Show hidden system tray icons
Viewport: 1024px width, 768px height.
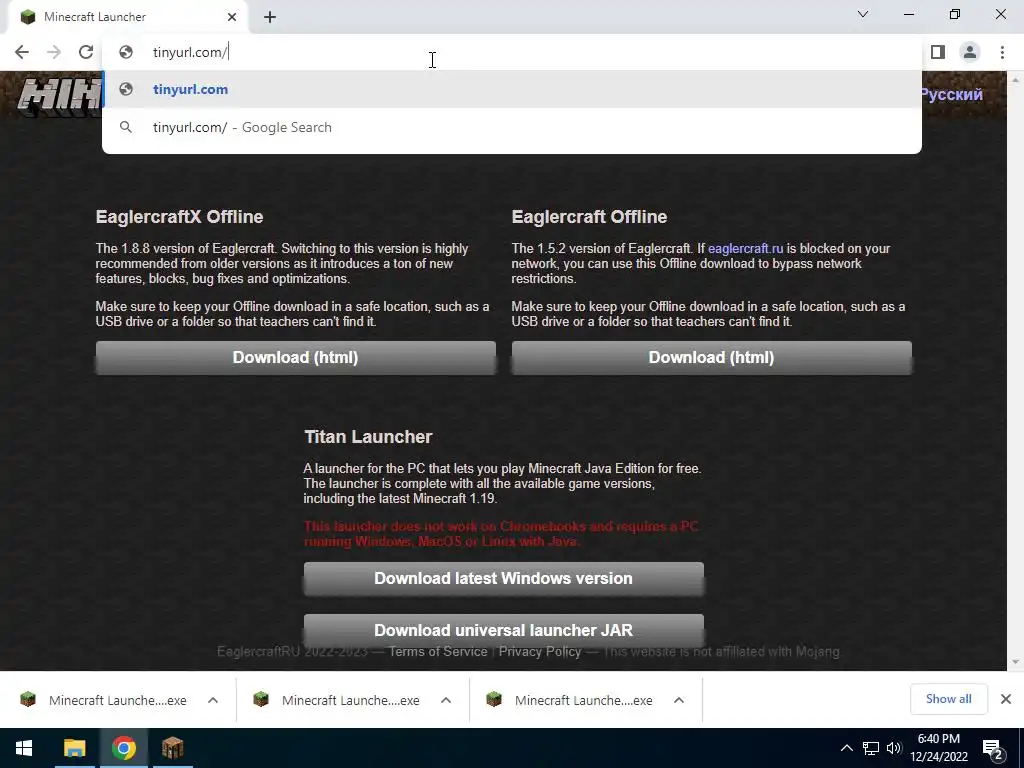click(846, 748)
